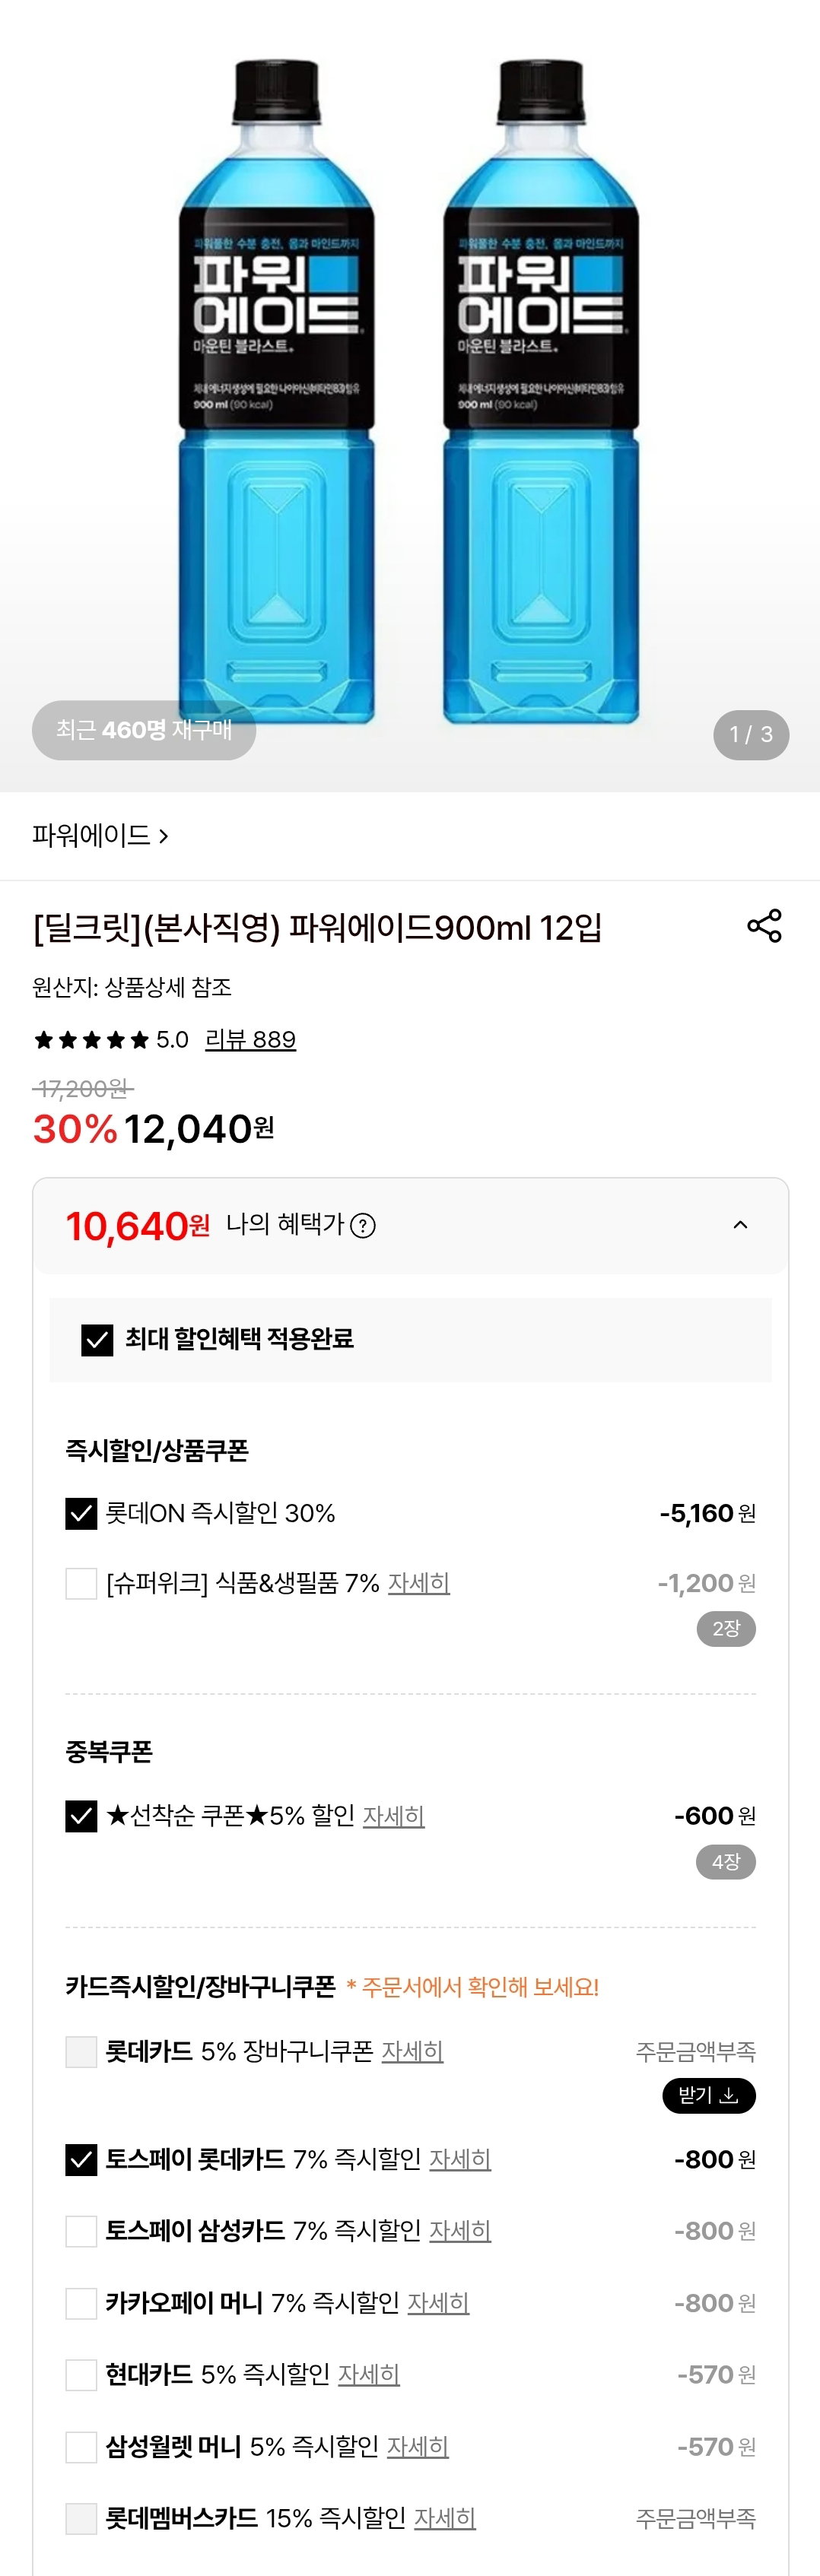Tap the 최근 460명 재구매 badge
Screen dimensions: 820x2576
pyautogui.click(x=144, y=730)
